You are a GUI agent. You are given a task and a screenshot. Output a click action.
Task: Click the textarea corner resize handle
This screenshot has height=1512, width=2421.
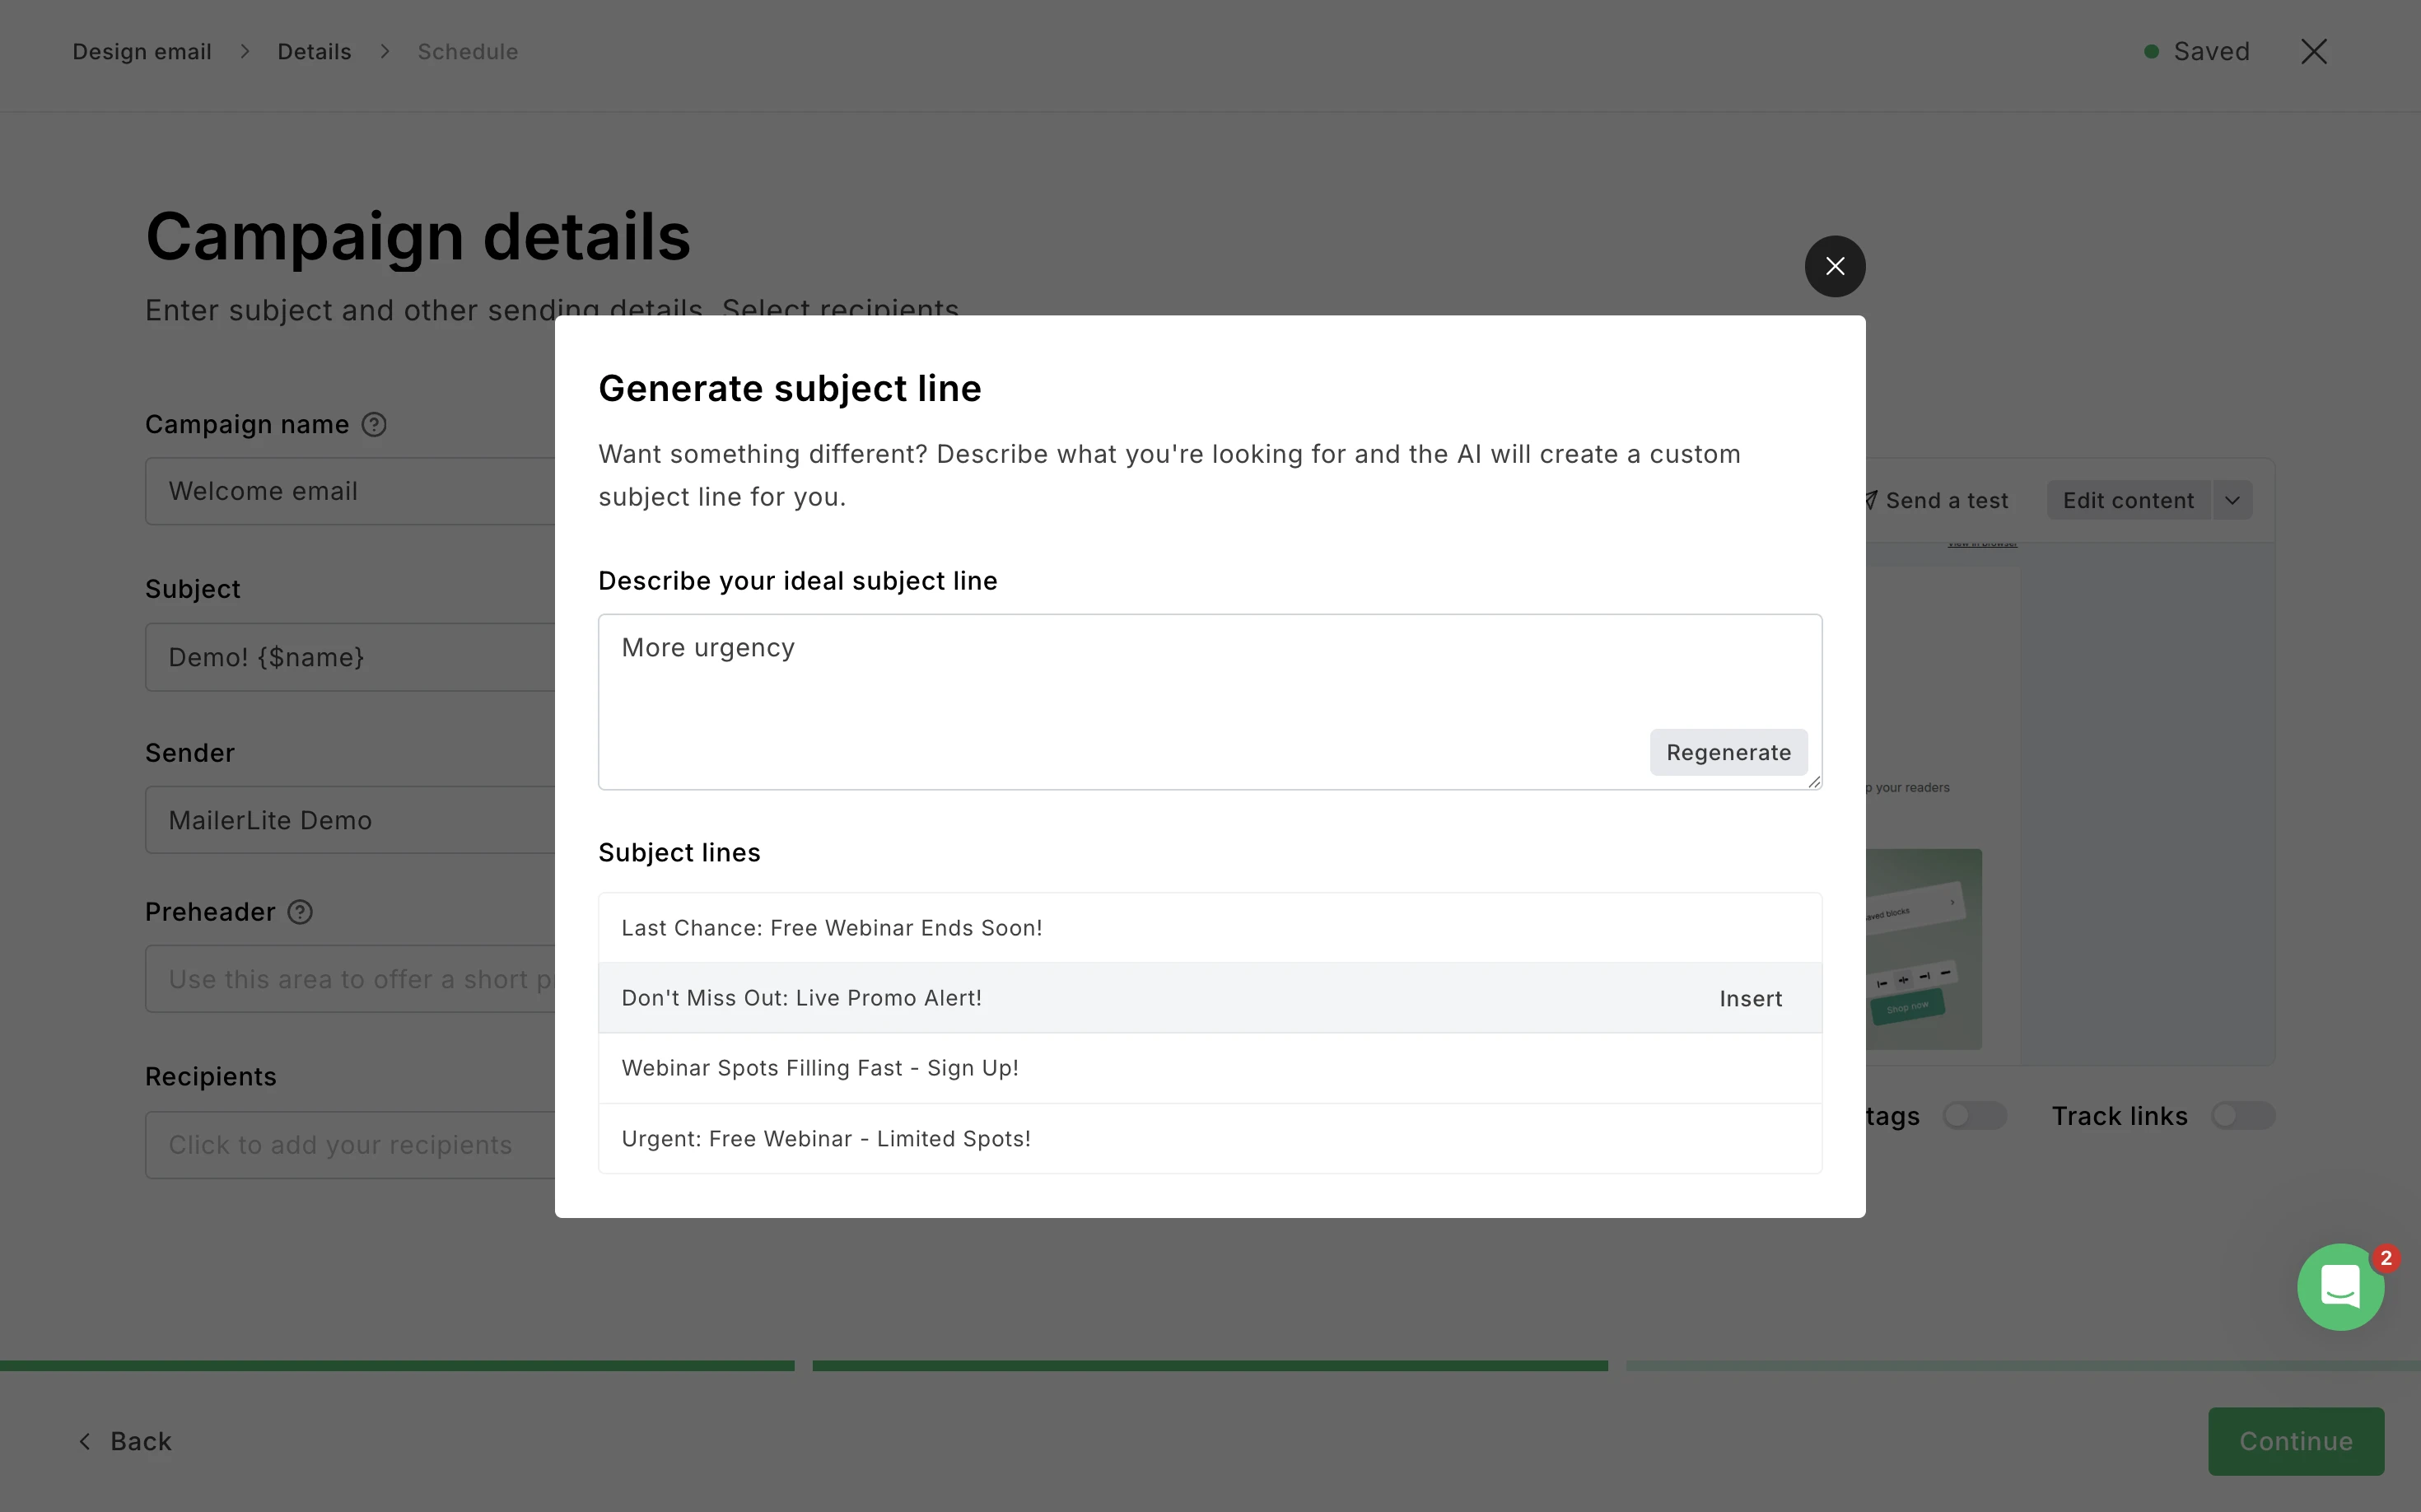(x=1814, y=782)
